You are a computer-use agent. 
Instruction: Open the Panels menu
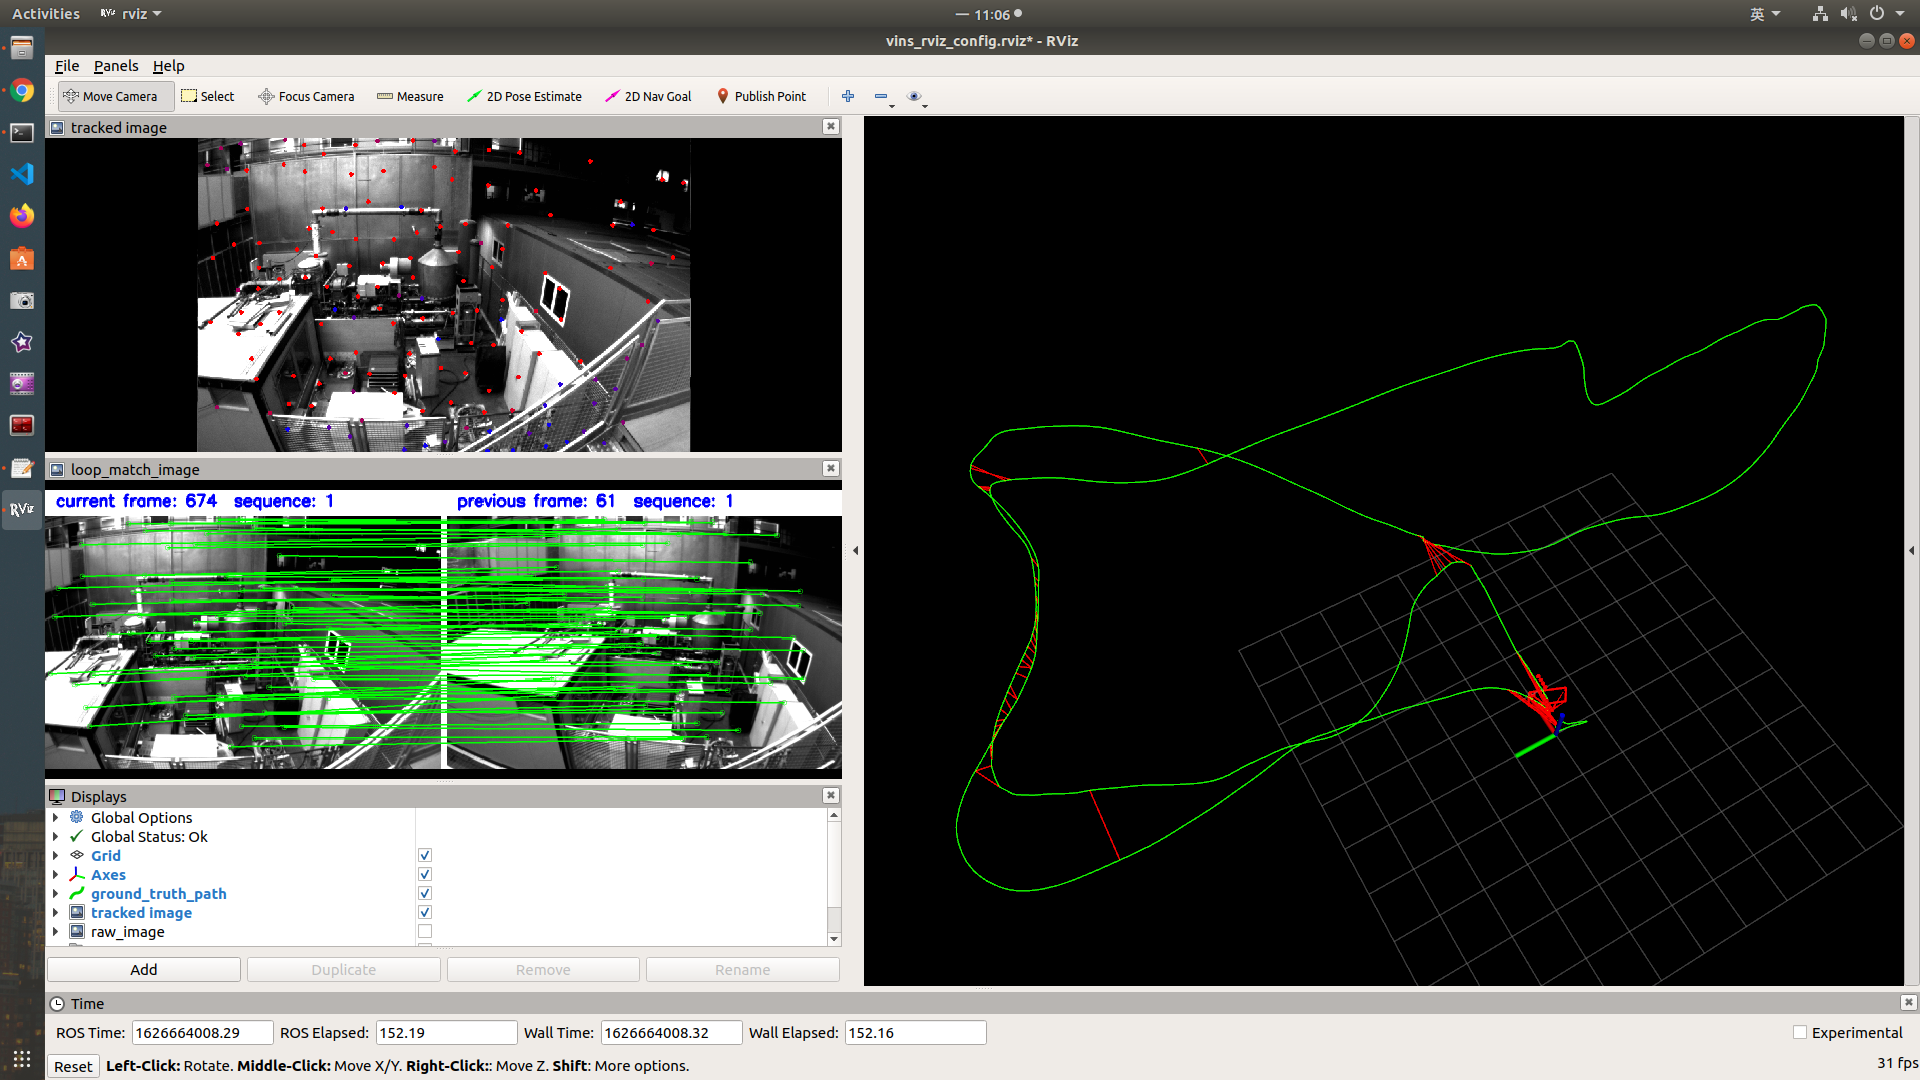(116, 66)
